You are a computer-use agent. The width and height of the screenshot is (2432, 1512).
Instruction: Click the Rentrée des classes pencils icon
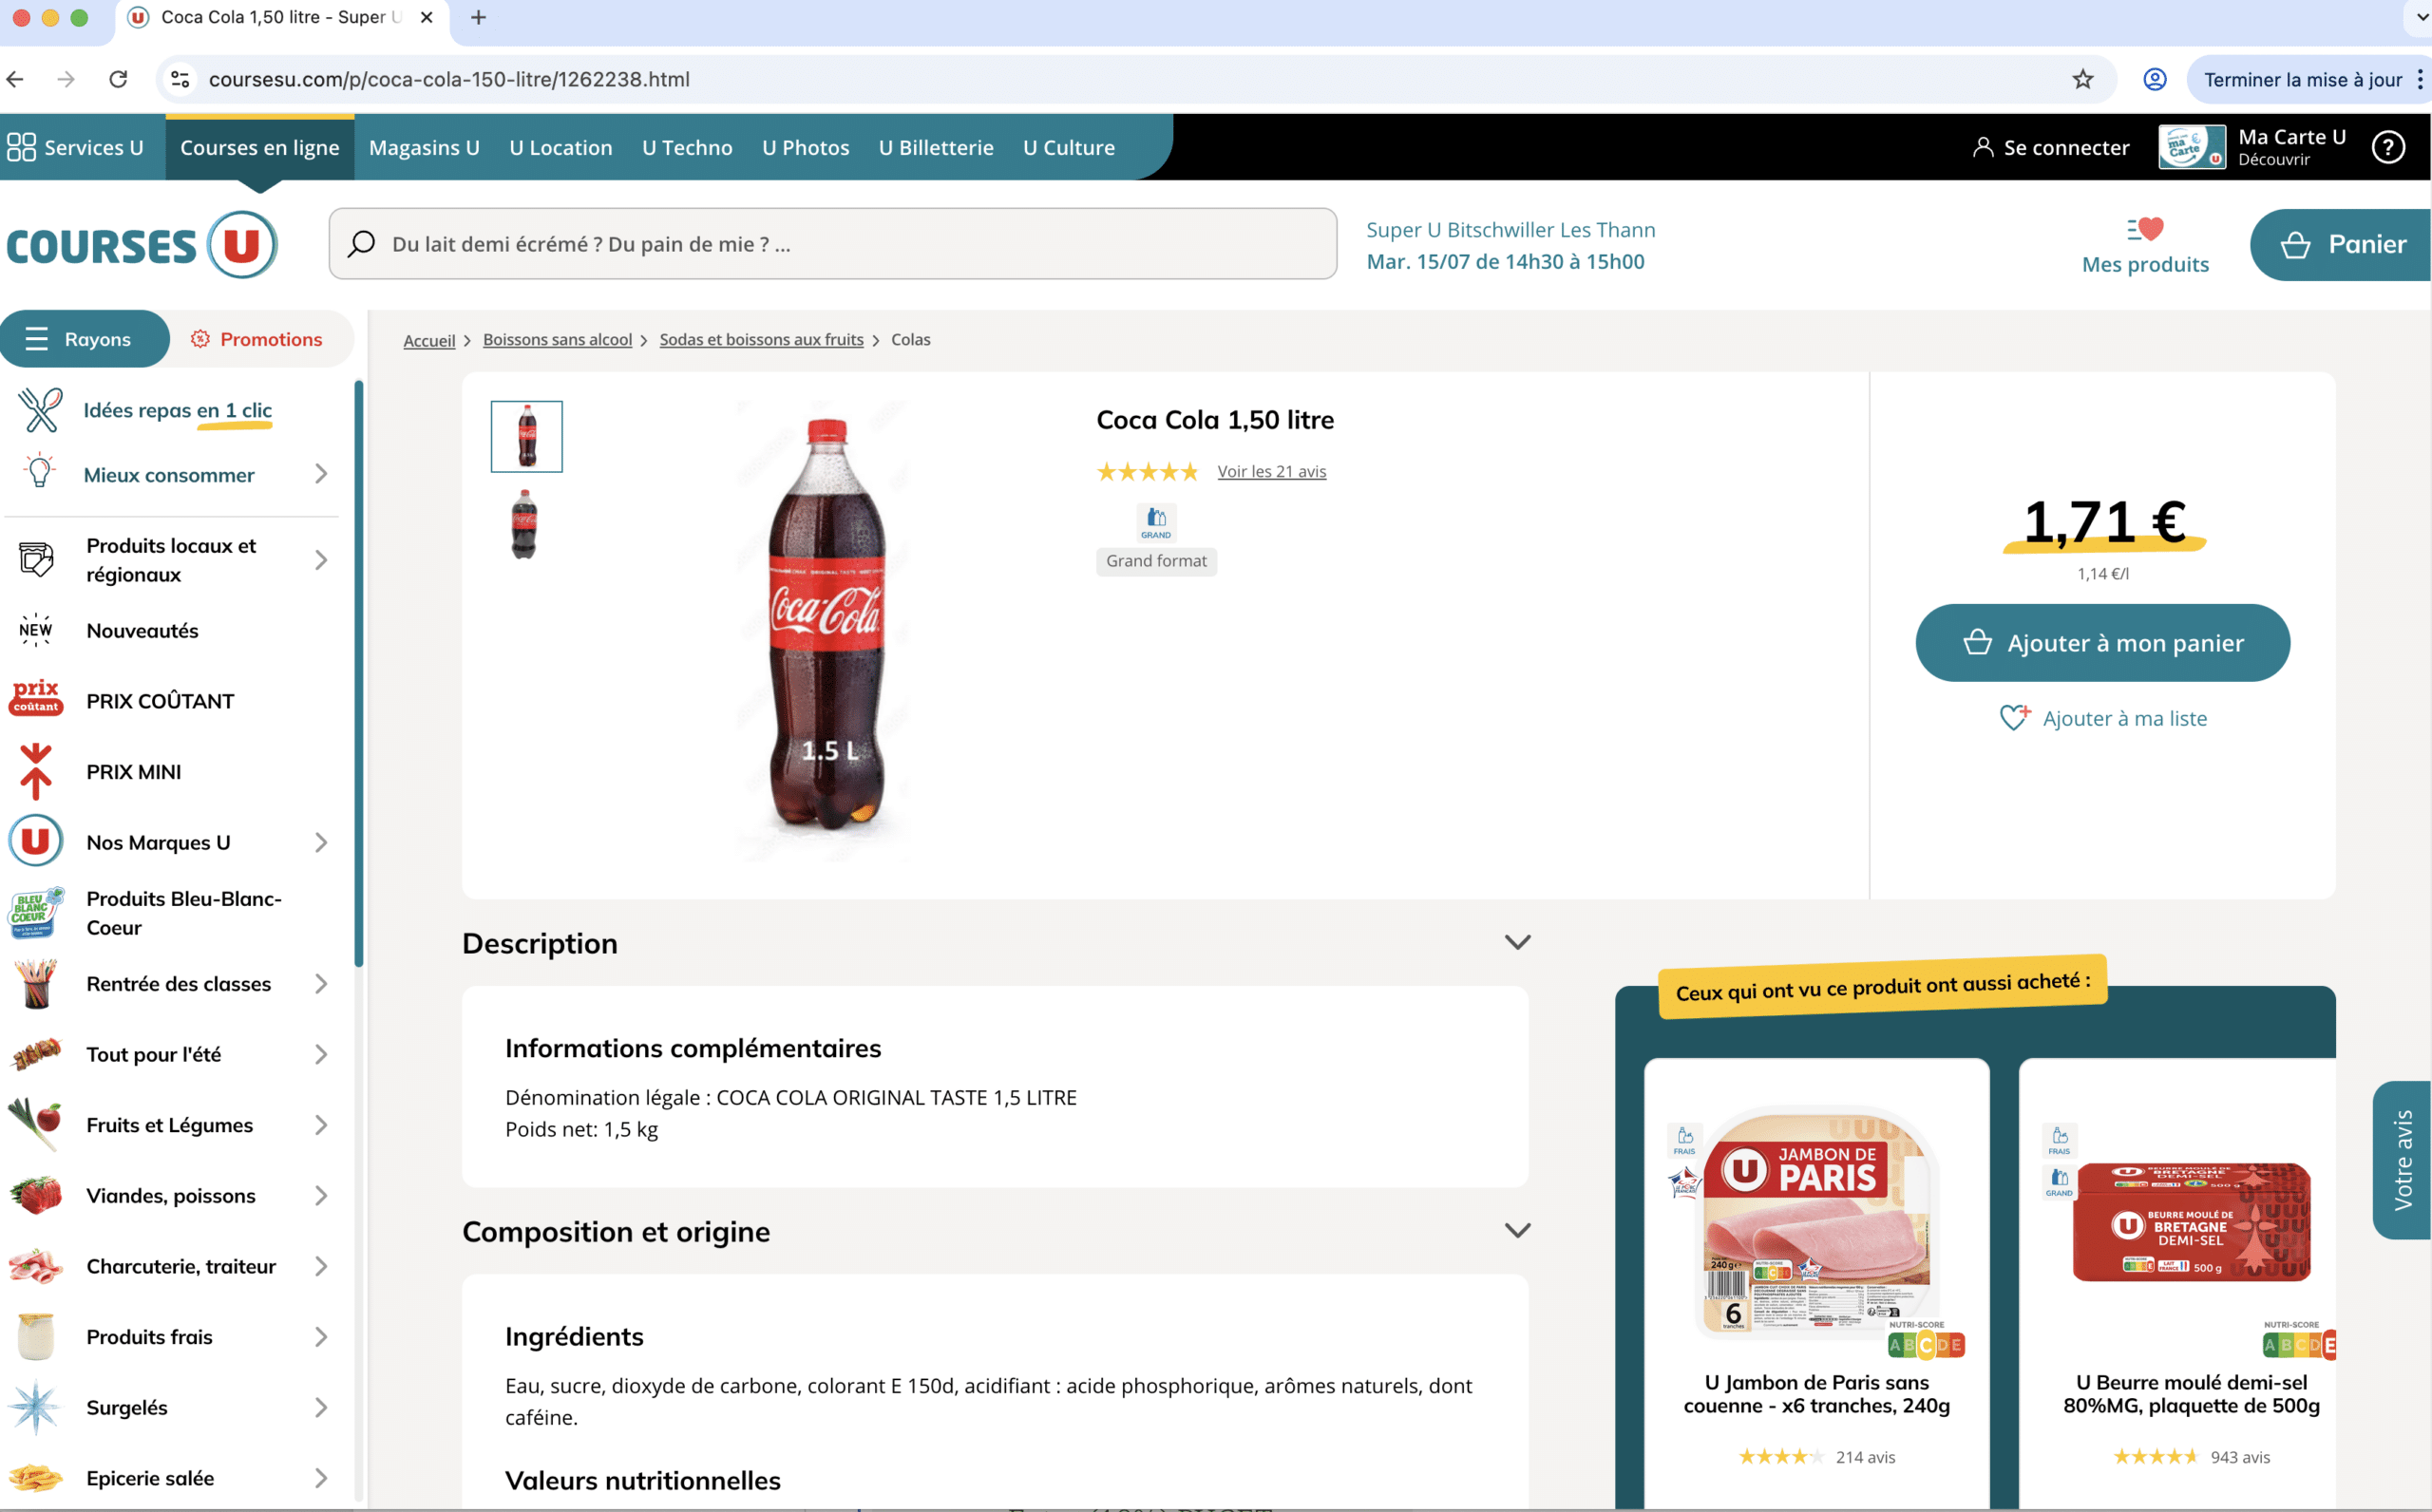point(36,983)
